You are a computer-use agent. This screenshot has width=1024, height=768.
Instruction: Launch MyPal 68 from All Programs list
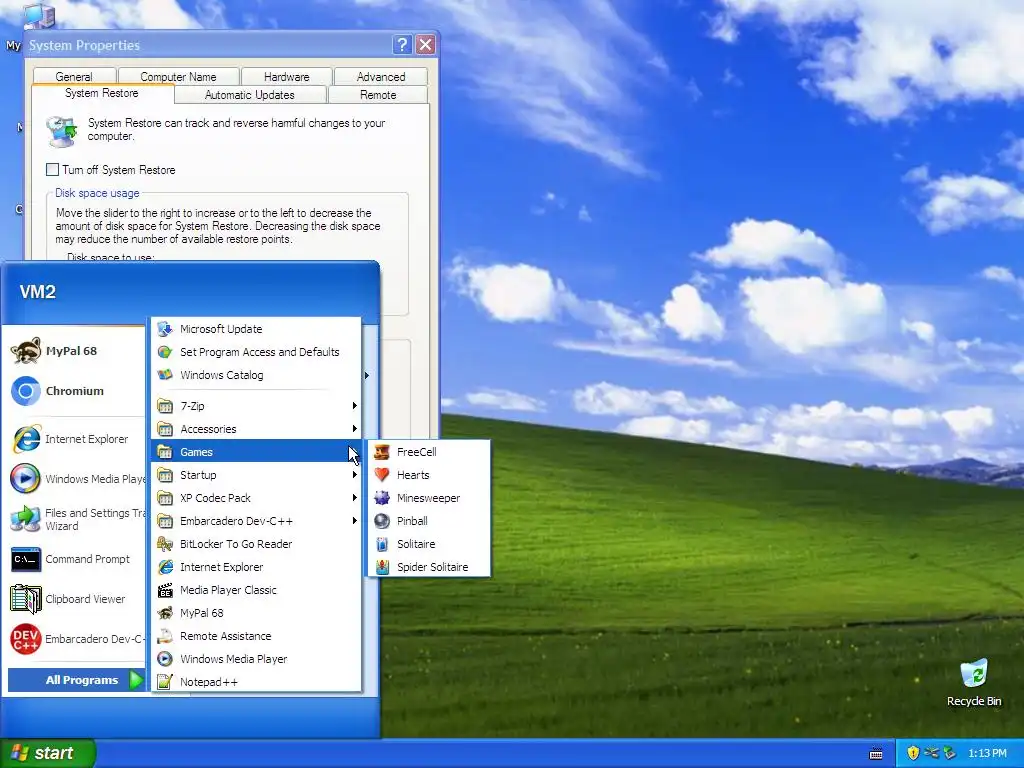257,613
